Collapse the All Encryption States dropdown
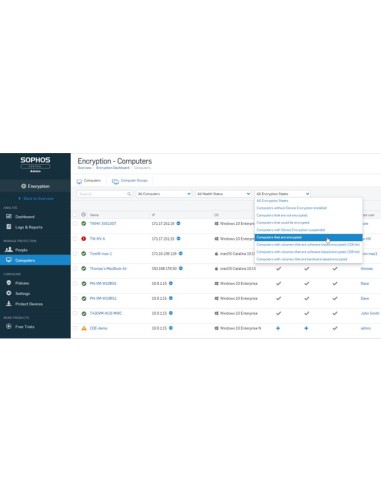Image resolution: width=381 pixels, height=492 pixels. point(283,194)
